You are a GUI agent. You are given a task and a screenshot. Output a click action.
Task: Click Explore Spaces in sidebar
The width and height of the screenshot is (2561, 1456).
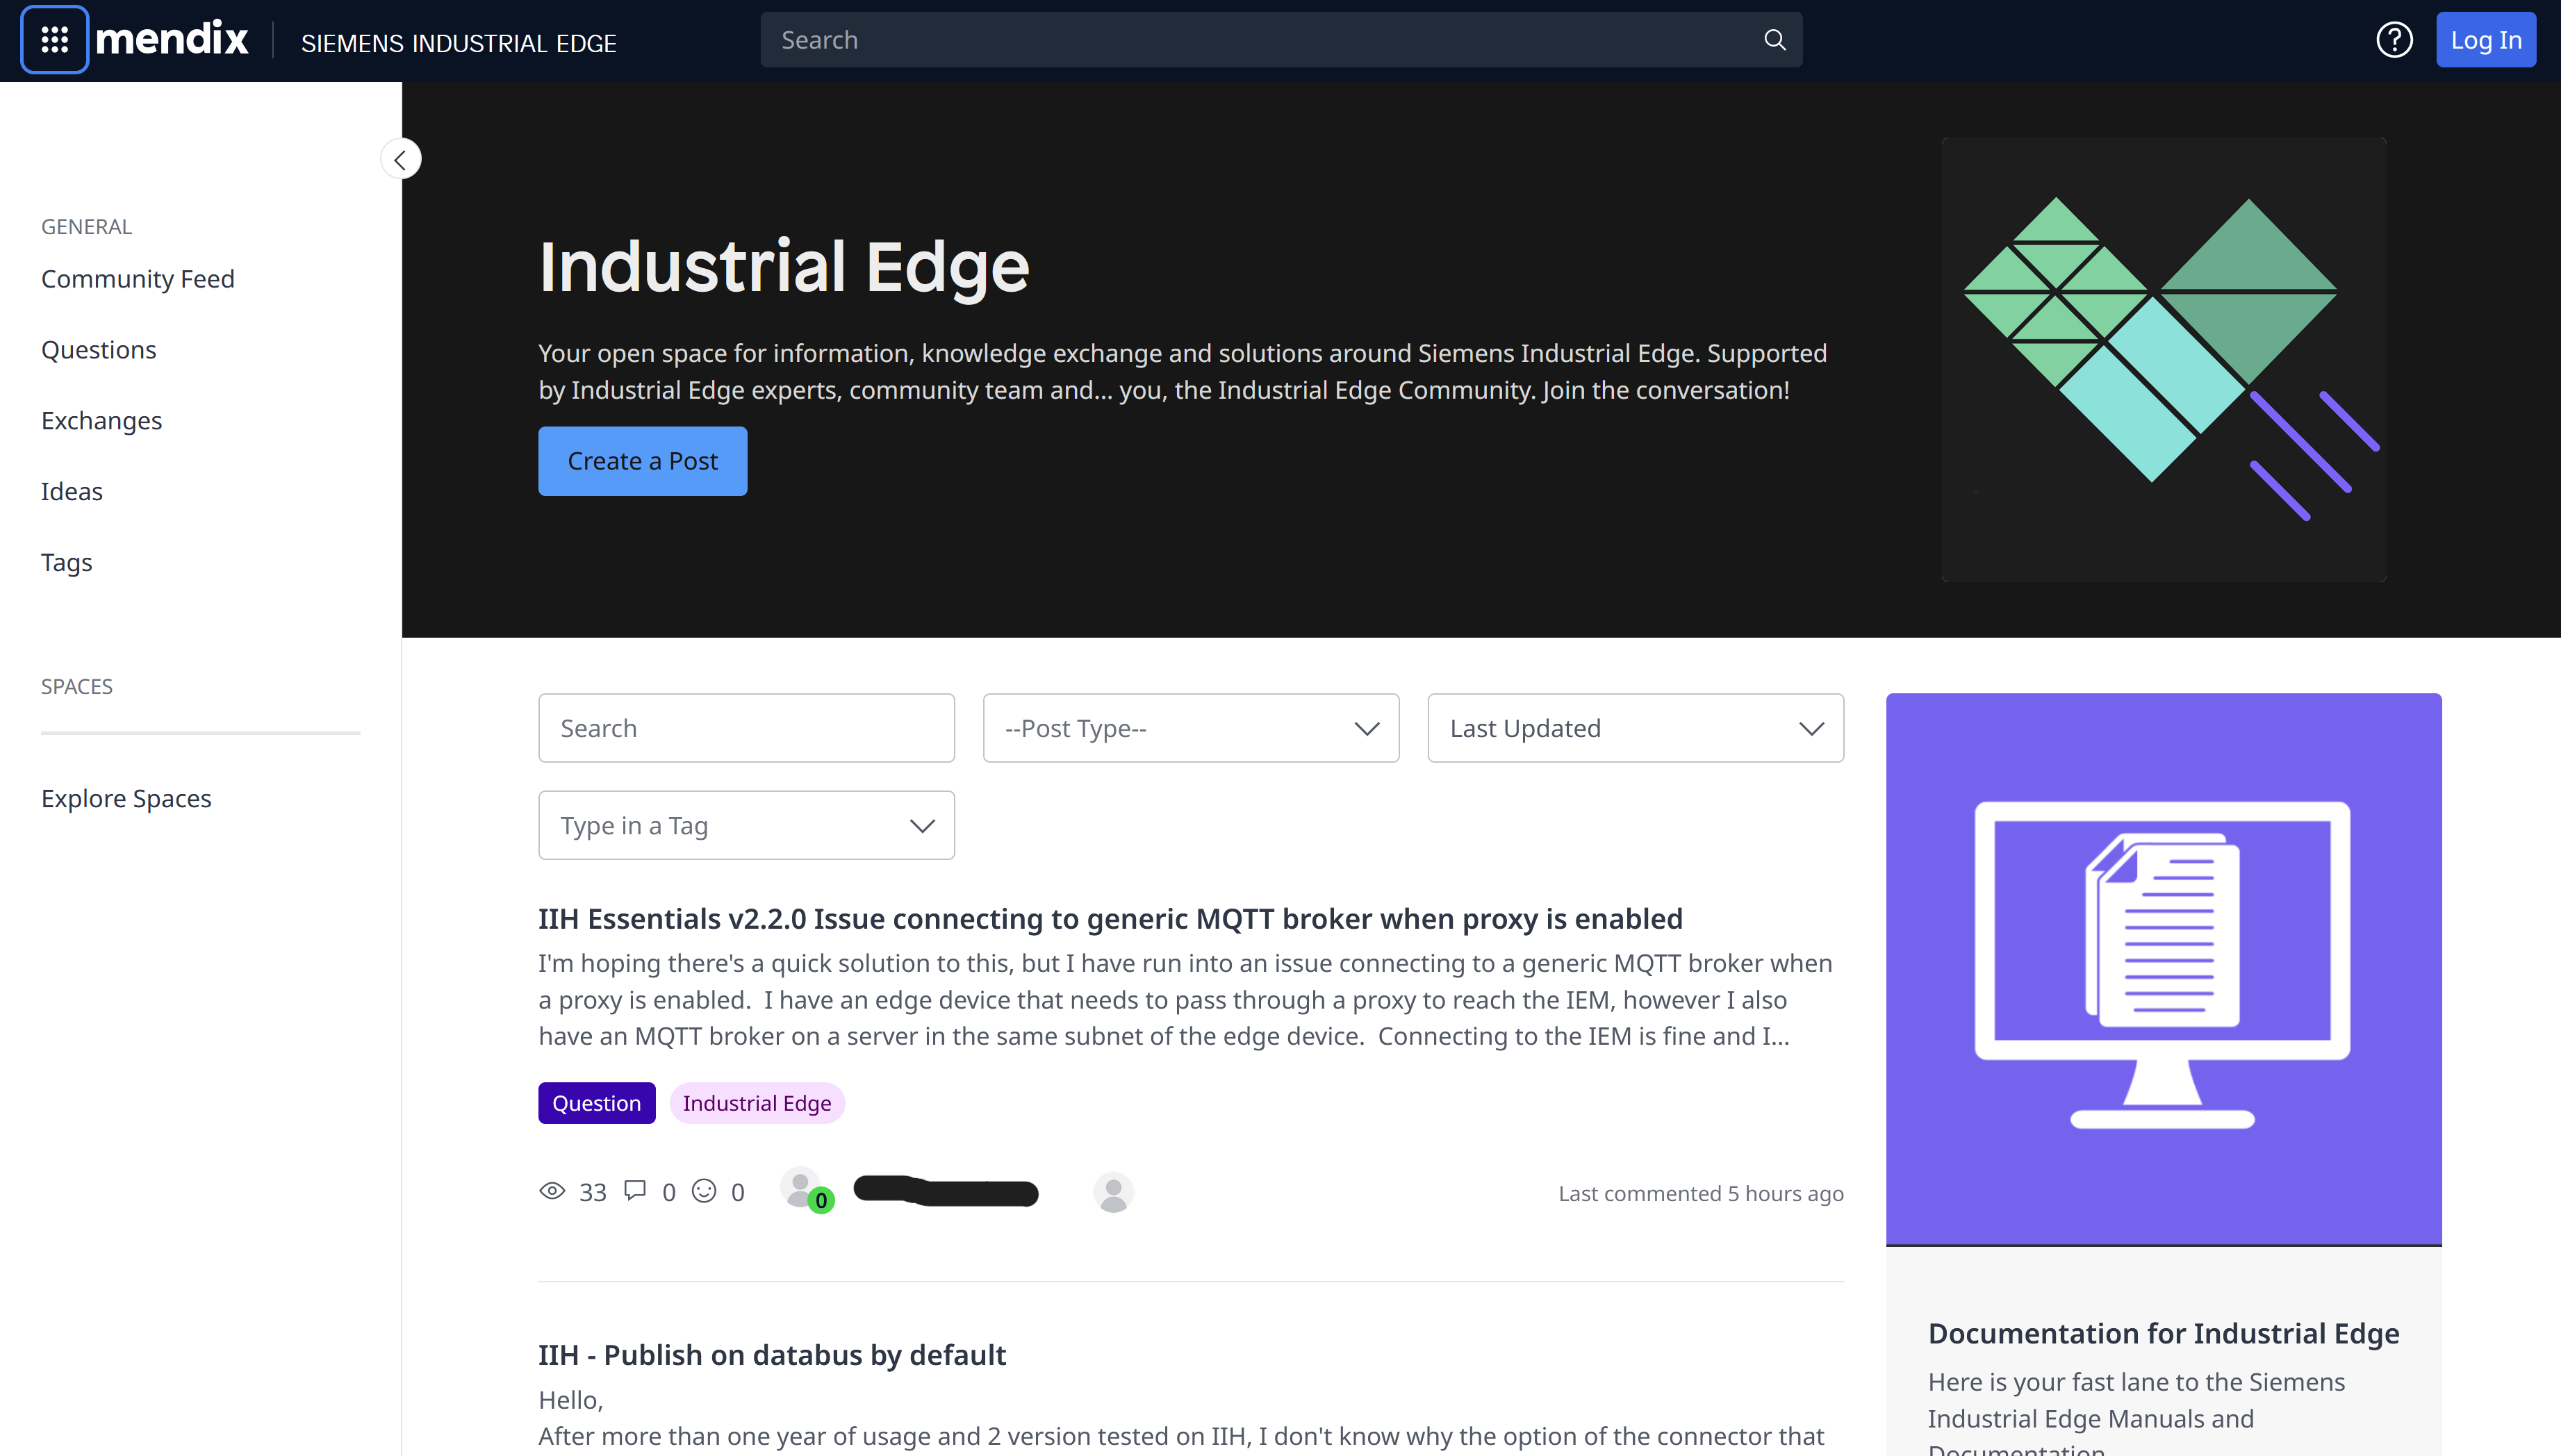[x=126, y=798]
